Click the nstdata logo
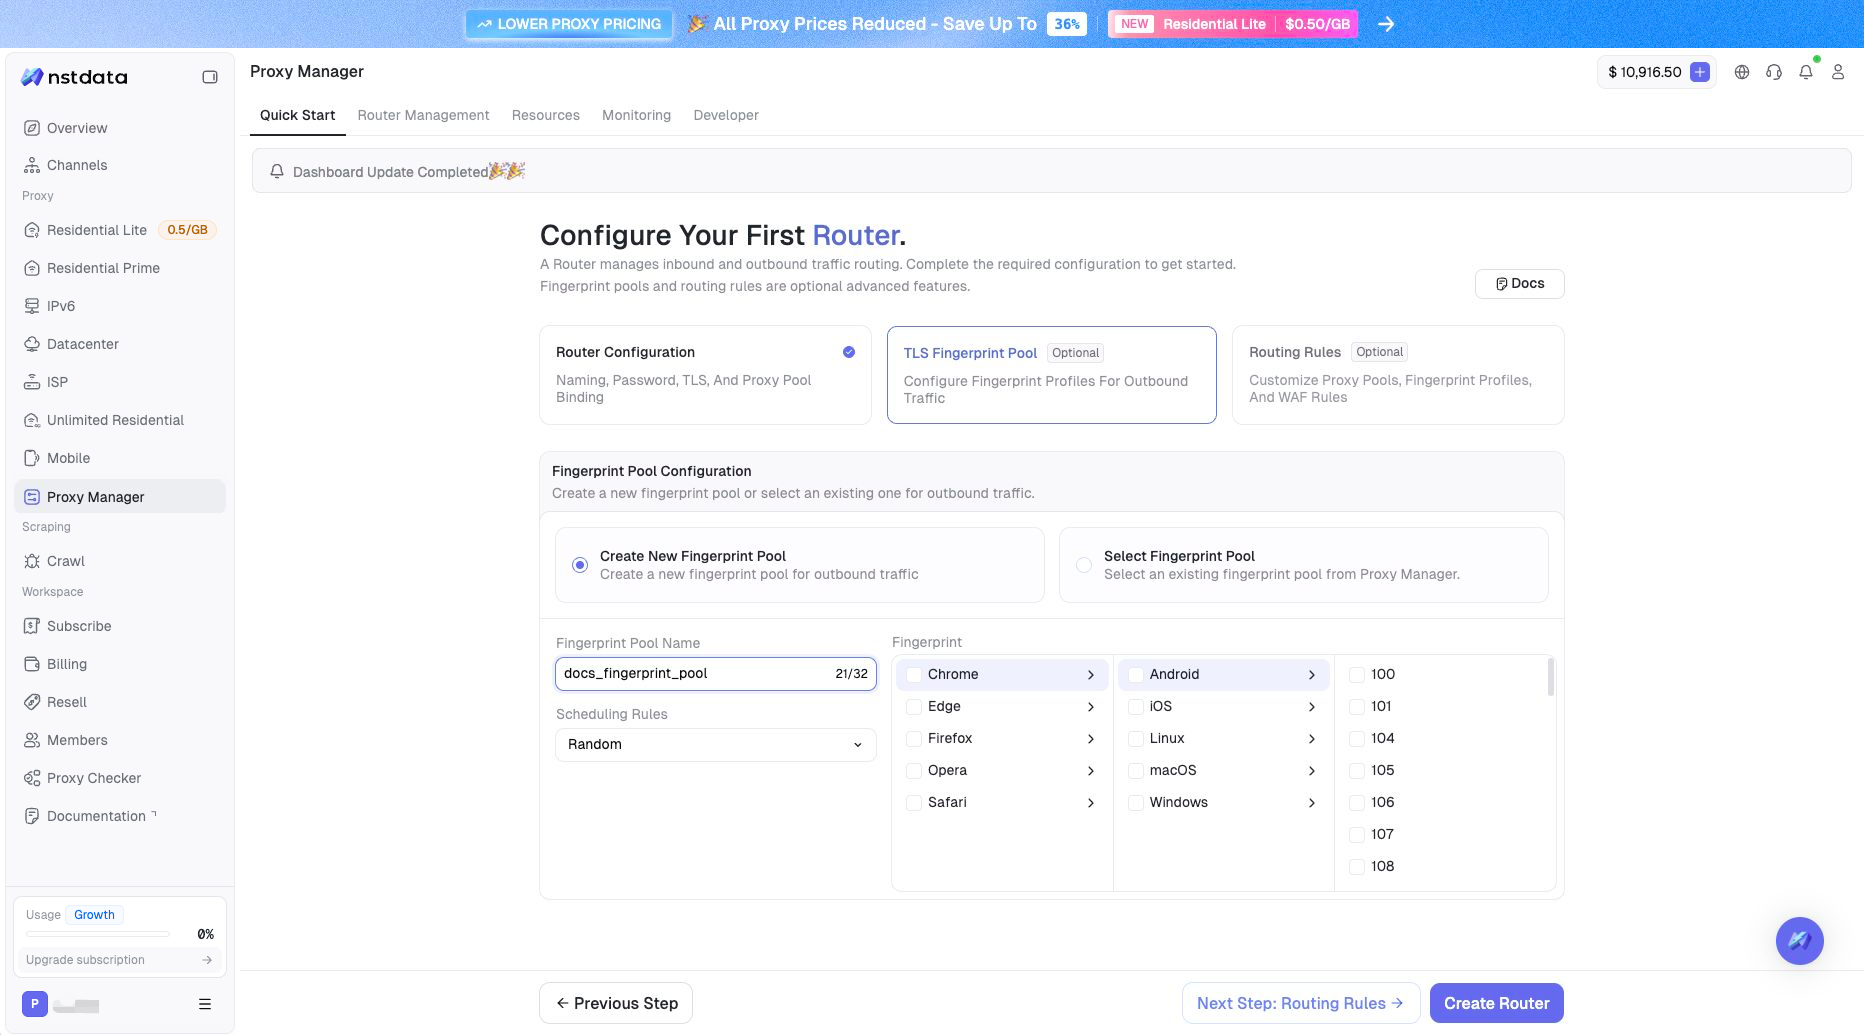The width and height of the screenshot is (1864, 1035). (x=75, y=77)
